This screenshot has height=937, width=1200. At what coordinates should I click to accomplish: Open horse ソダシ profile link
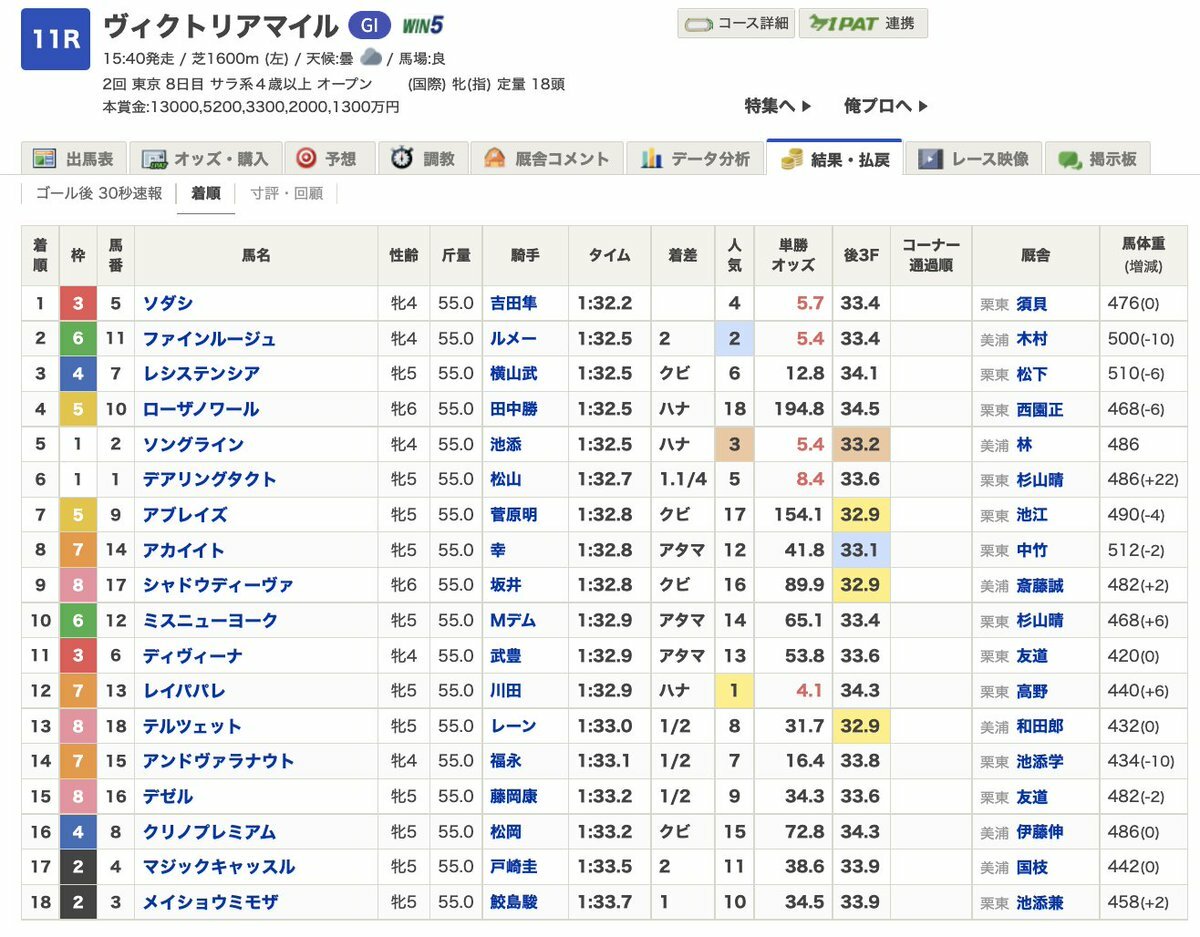point(168,303)
